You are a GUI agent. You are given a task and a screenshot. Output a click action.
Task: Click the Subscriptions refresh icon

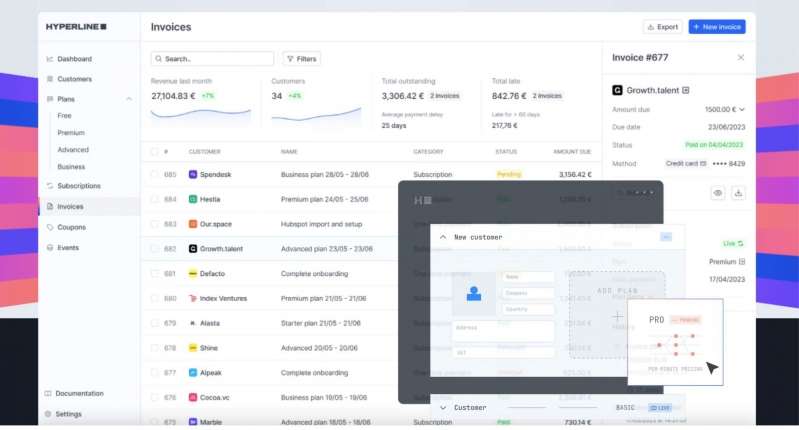tap(49, 186)
